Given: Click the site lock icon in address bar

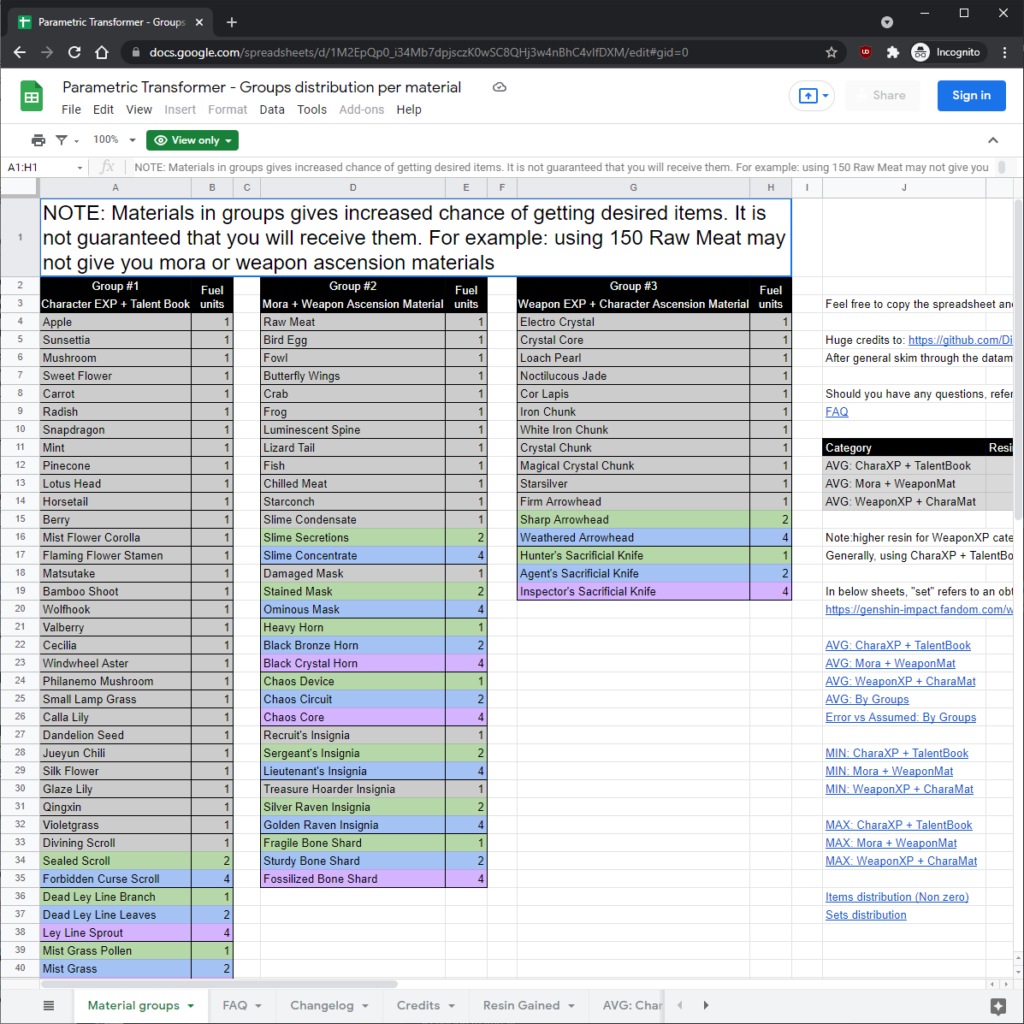Looking at the screenshot, I should 136,52.
